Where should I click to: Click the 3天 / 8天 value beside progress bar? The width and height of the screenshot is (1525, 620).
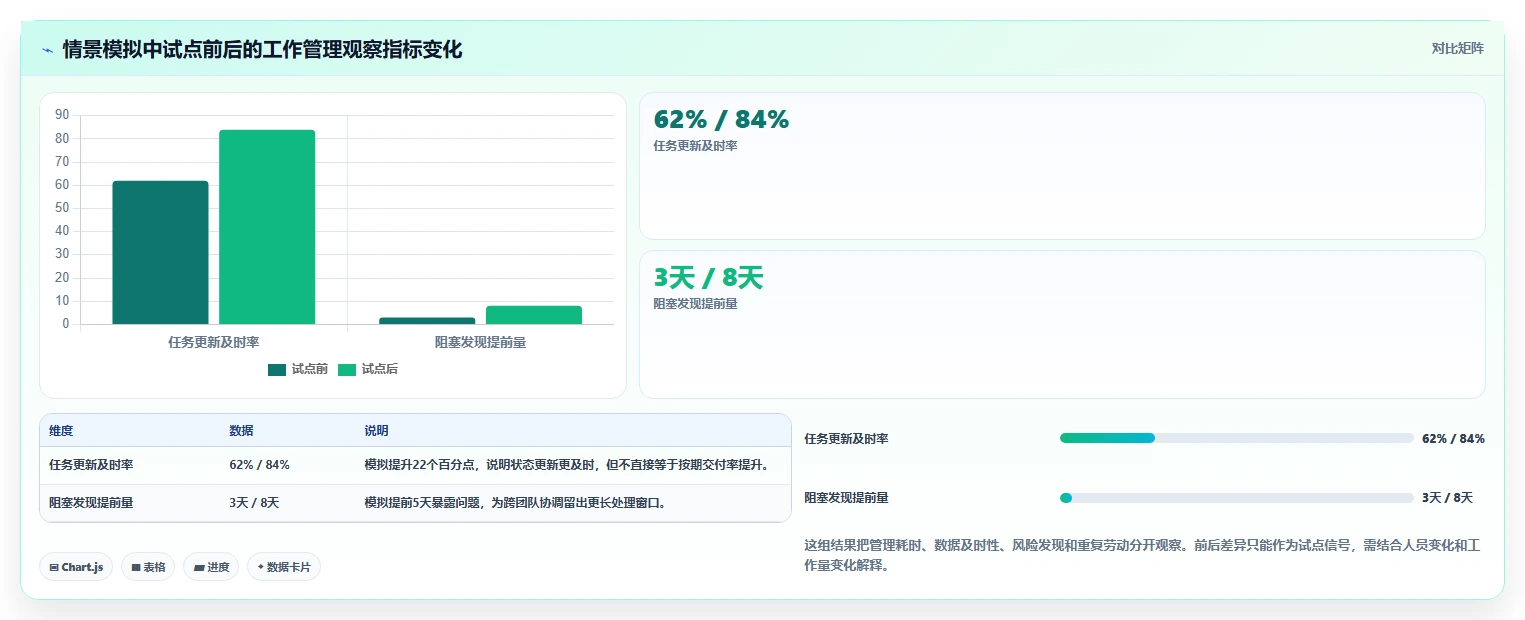1447,498
